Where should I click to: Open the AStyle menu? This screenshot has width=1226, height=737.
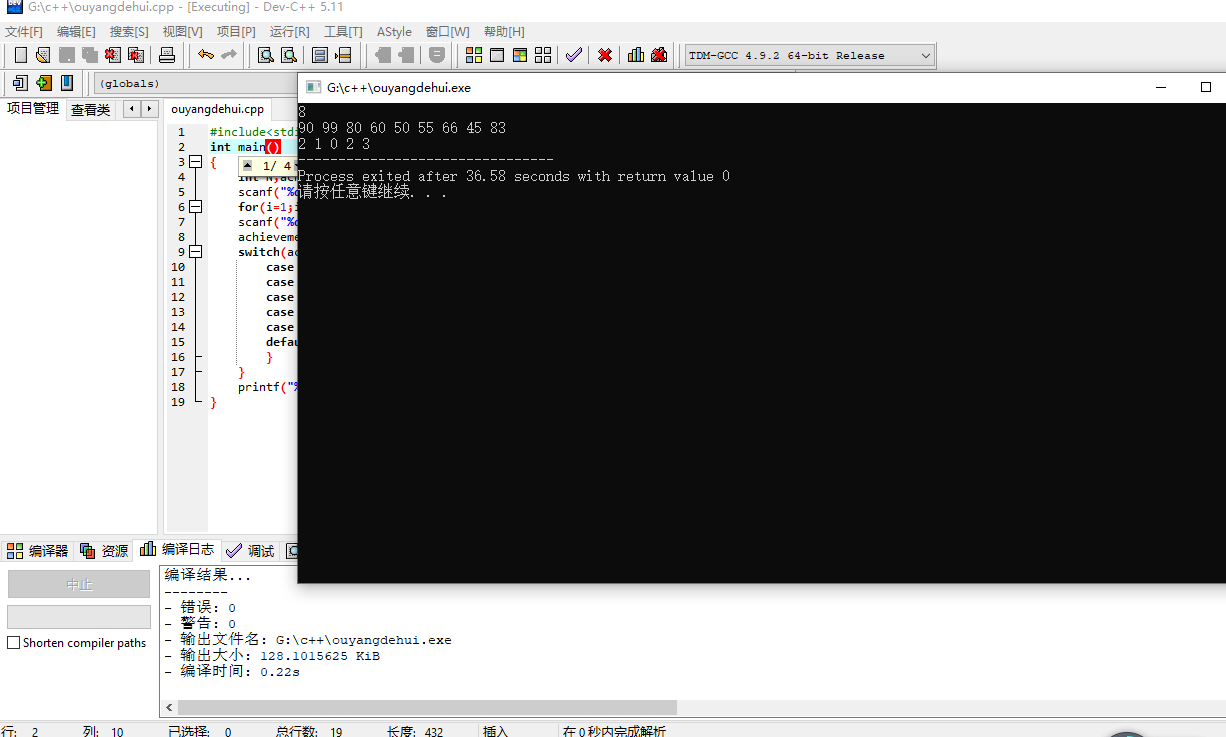tap(394, 32)
